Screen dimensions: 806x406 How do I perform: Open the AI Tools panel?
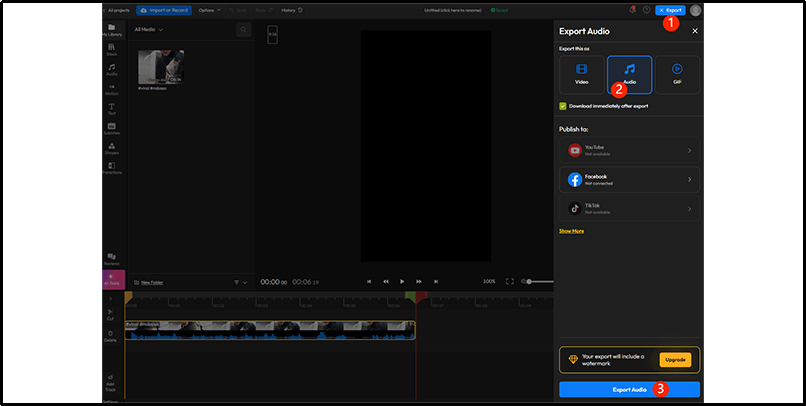tap(112, 279)
